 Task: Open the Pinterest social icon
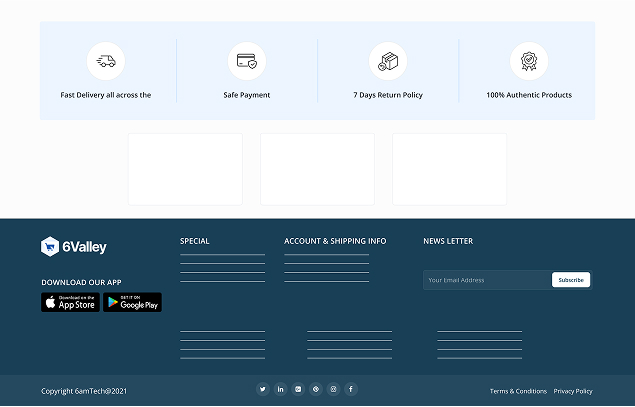click(316, 389)
